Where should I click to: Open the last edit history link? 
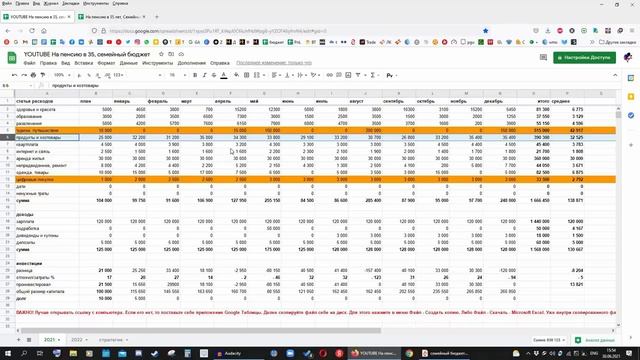pyautogui.click(x=274, y=63)
